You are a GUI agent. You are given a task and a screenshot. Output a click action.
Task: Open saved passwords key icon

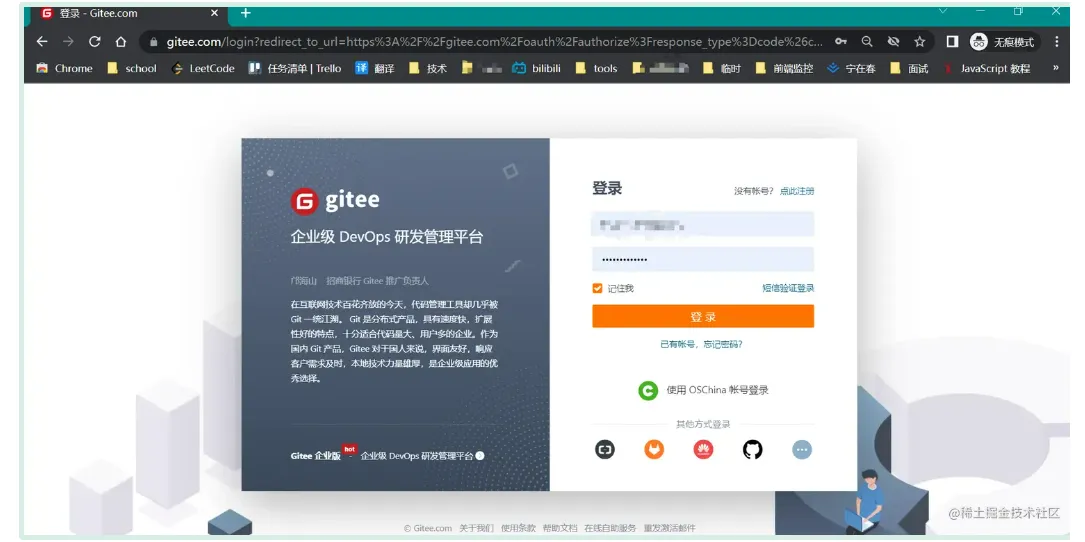click(x=841, y=42)
